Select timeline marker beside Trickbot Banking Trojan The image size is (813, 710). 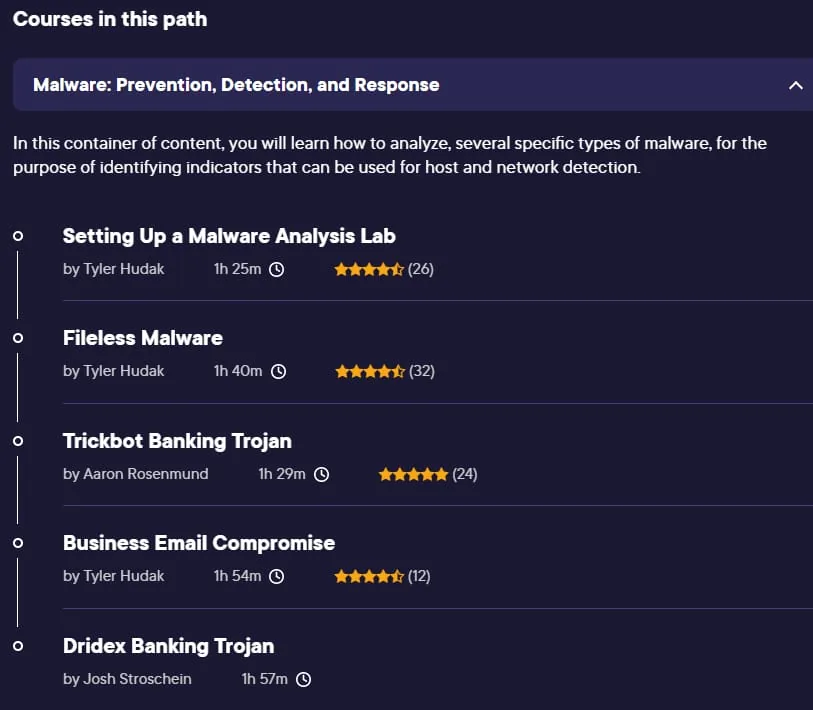click(x=18, y=441)
